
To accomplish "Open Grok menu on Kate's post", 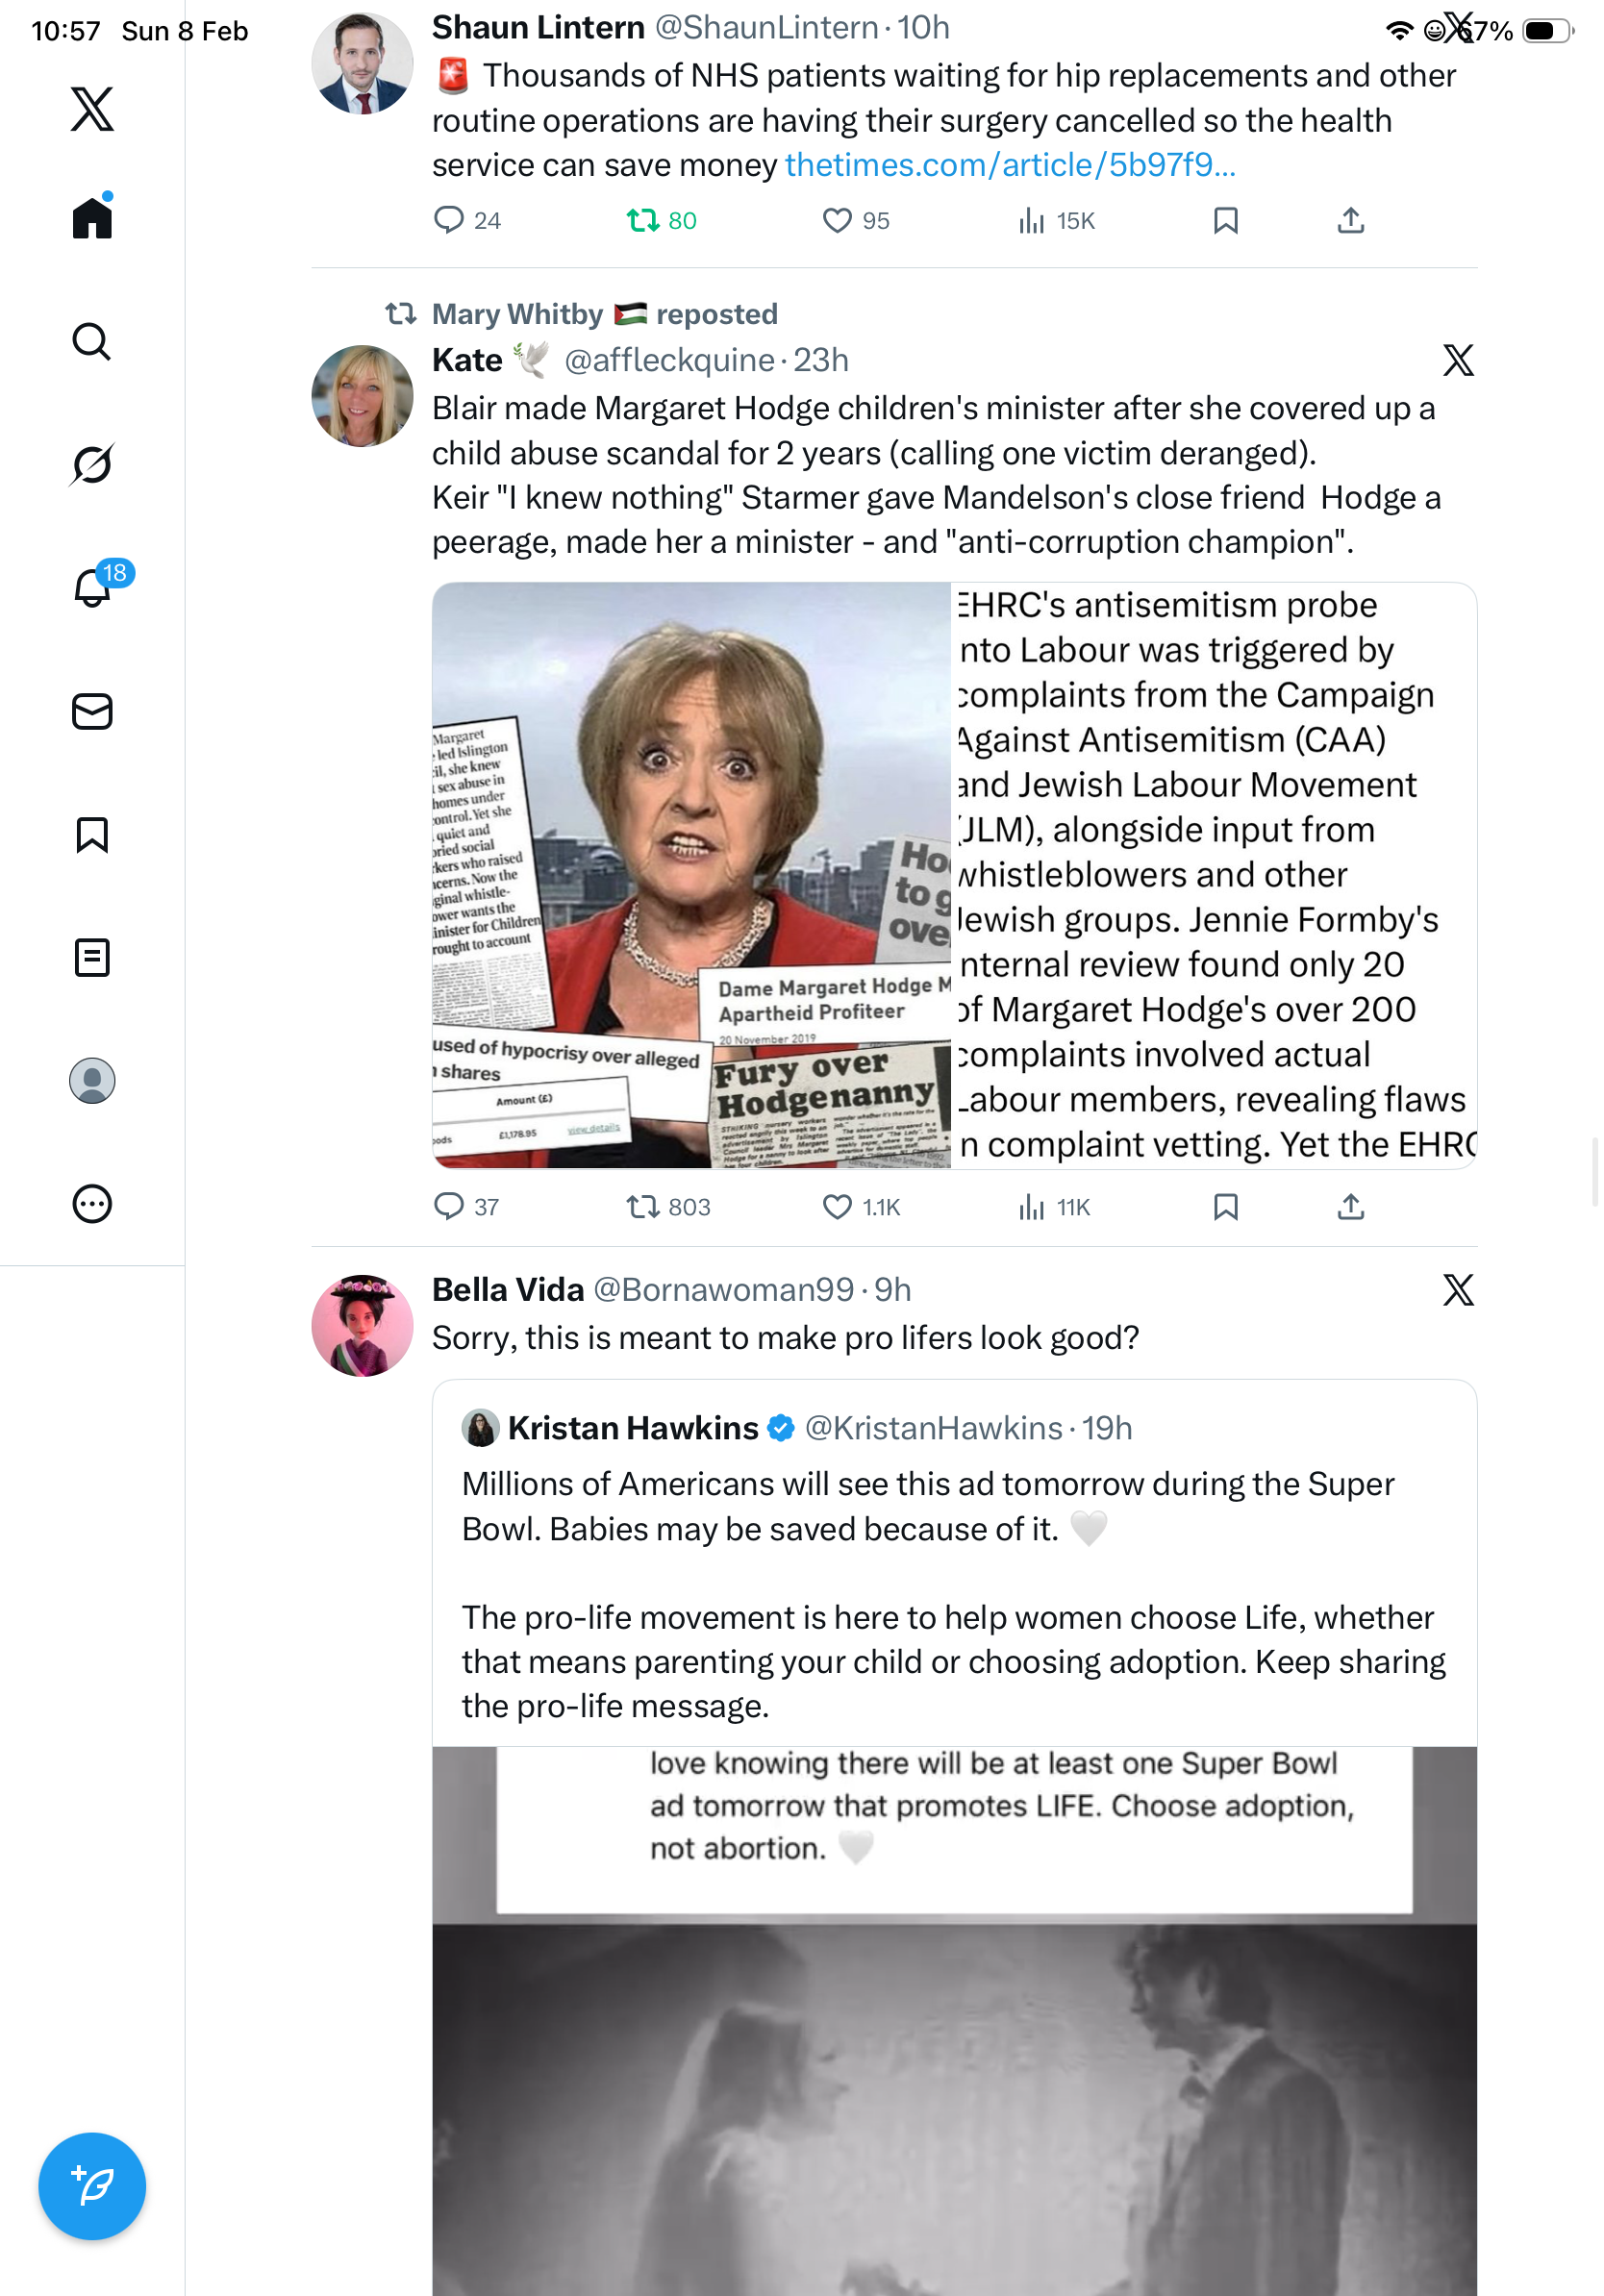I will tap(1459, 360).
